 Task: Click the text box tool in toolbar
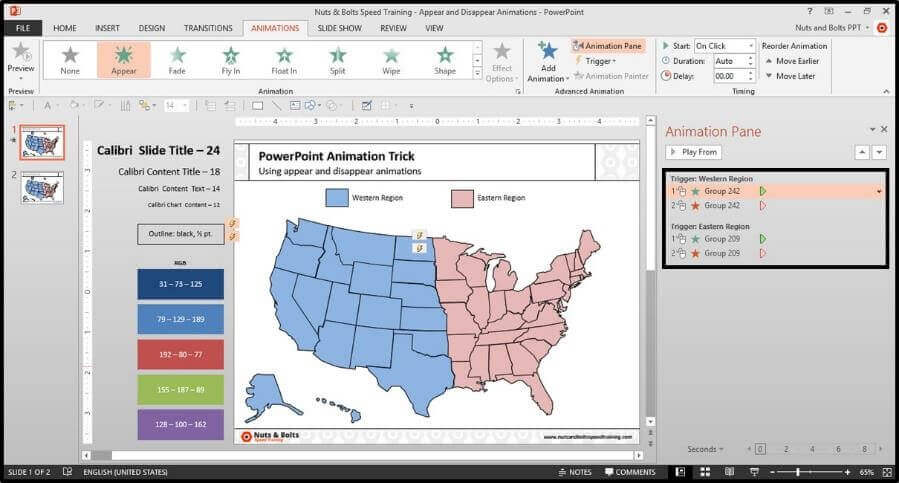(x=295, y=106)
